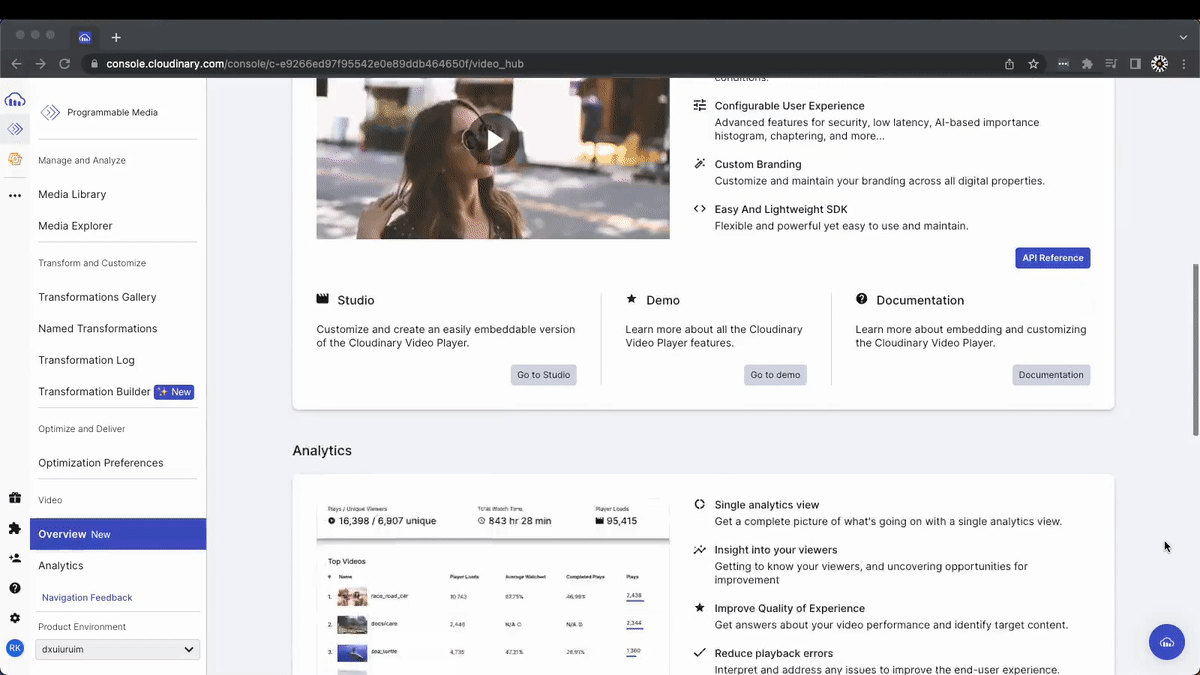Click the browser forward arrow

pyautogui.click(x=40, y=64)
